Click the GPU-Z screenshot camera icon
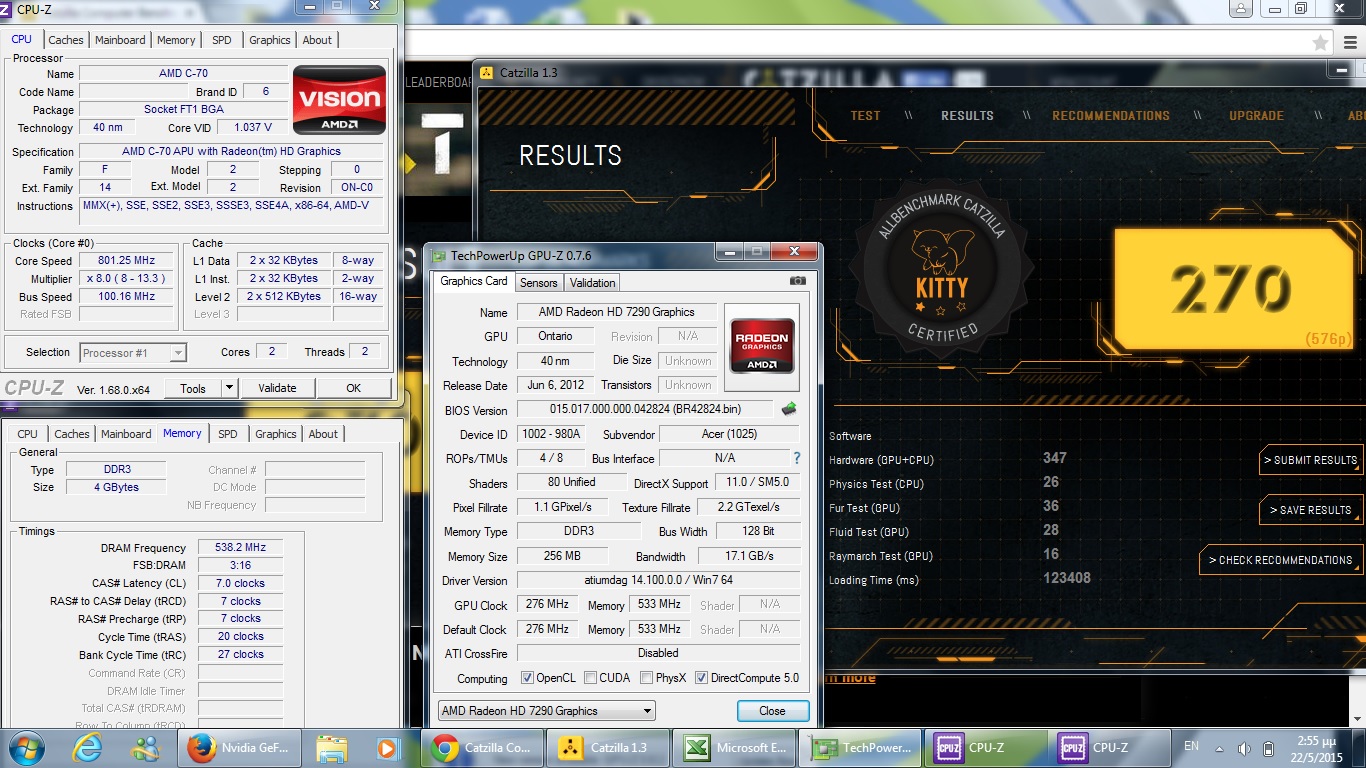 [x=797, y=282]
